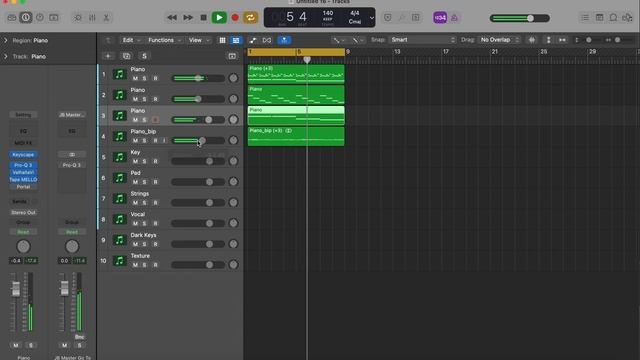Click the tempo value 140 in LCD

pyautogui.click(x=328, y=13)
